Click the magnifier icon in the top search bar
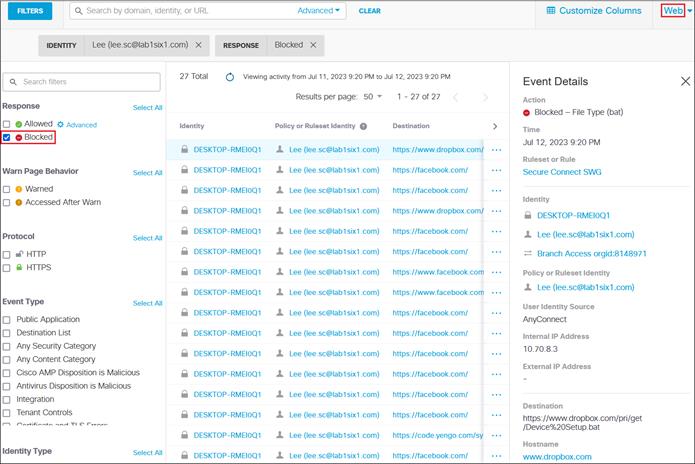Screen dimensions: 695x464 point(78,11)
